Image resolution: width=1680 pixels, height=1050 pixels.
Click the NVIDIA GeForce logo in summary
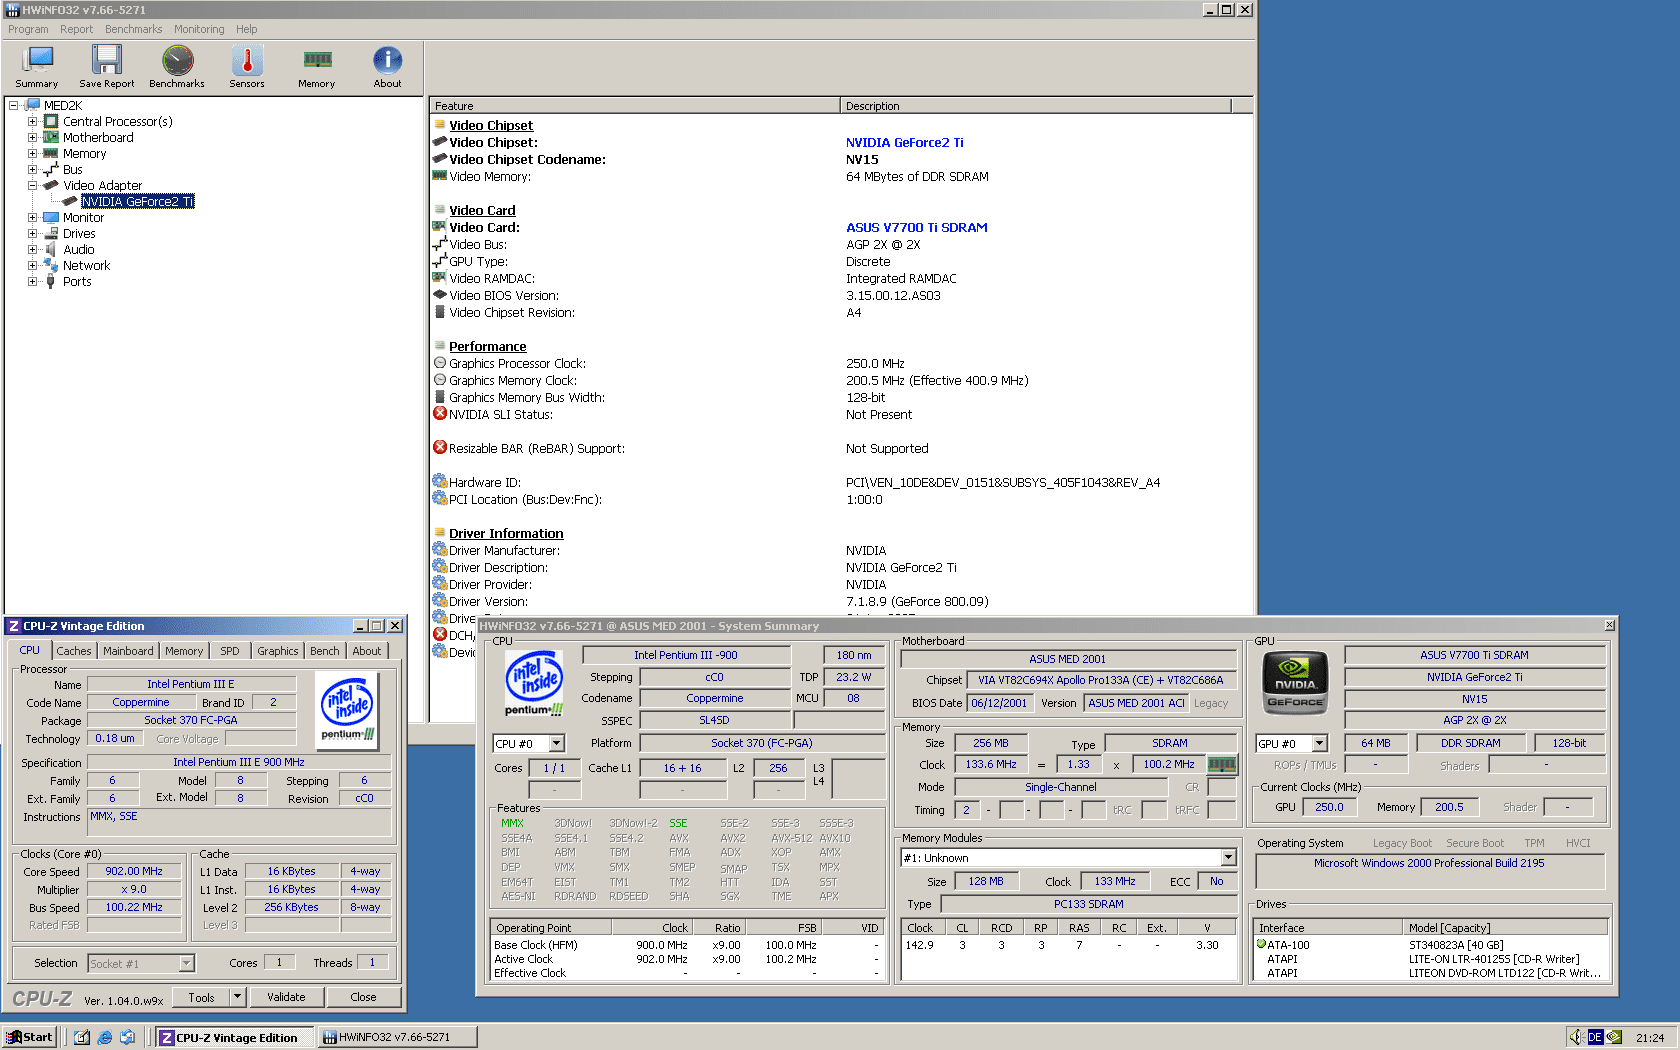point(1296,682)
